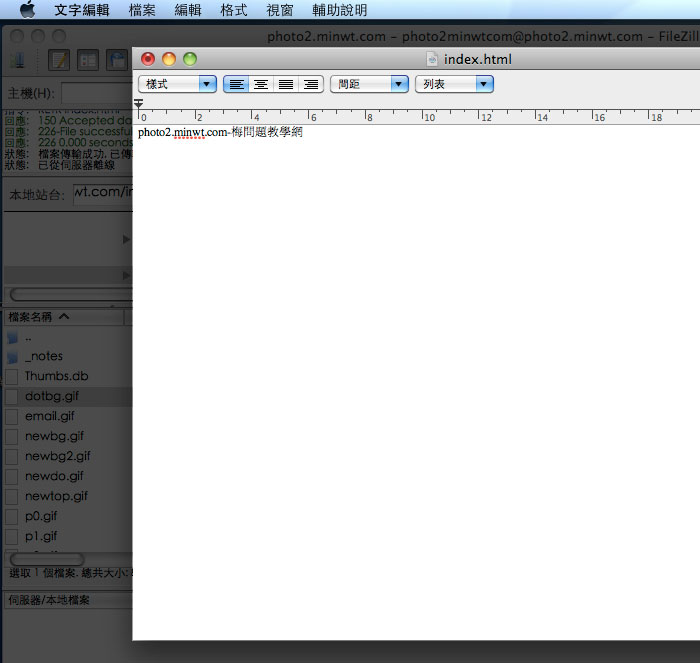The width and height of the screenshot is (700, 663).
Task: Select the .. parent folder in FileZilla
Action: 68,337
